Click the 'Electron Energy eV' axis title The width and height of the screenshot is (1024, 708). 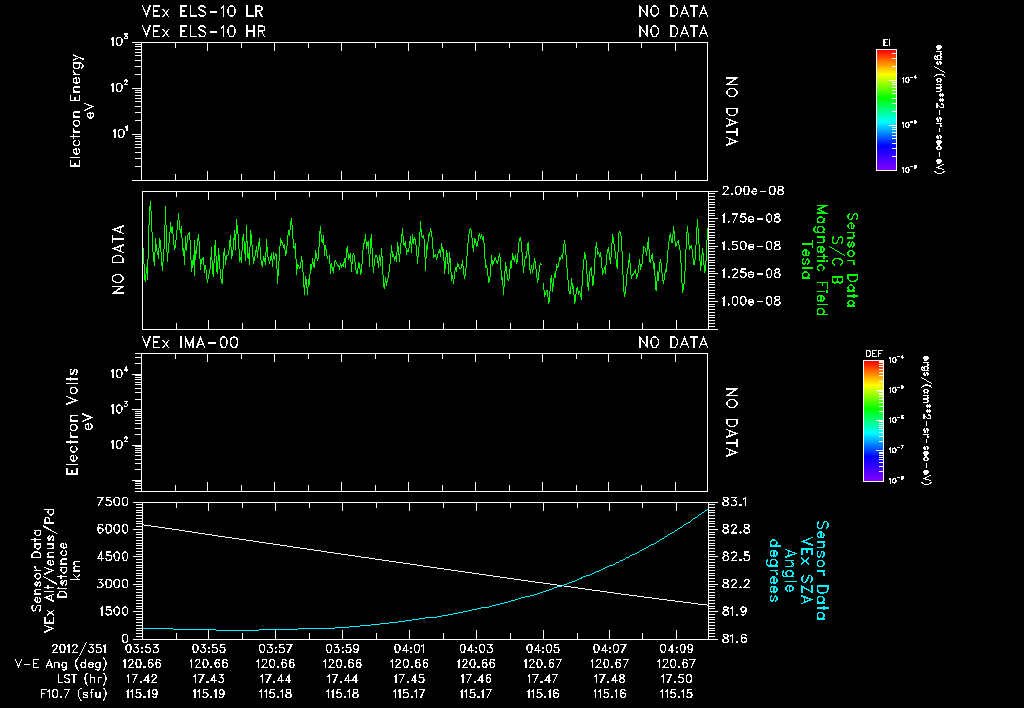click(82, 110)
